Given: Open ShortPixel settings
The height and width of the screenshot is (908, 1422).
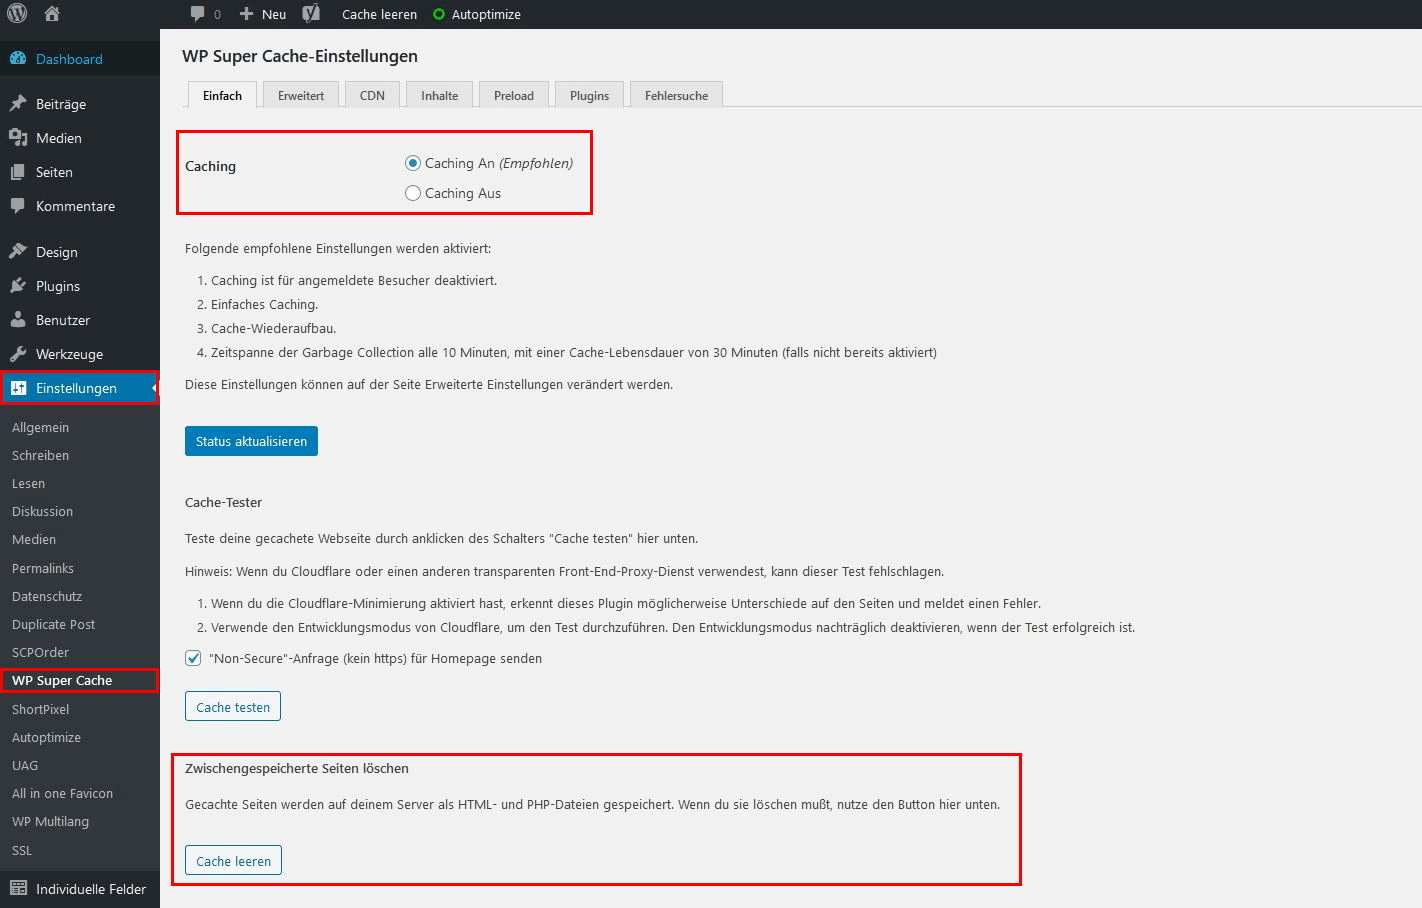Looking at the screenshot, I should [40, 709].
